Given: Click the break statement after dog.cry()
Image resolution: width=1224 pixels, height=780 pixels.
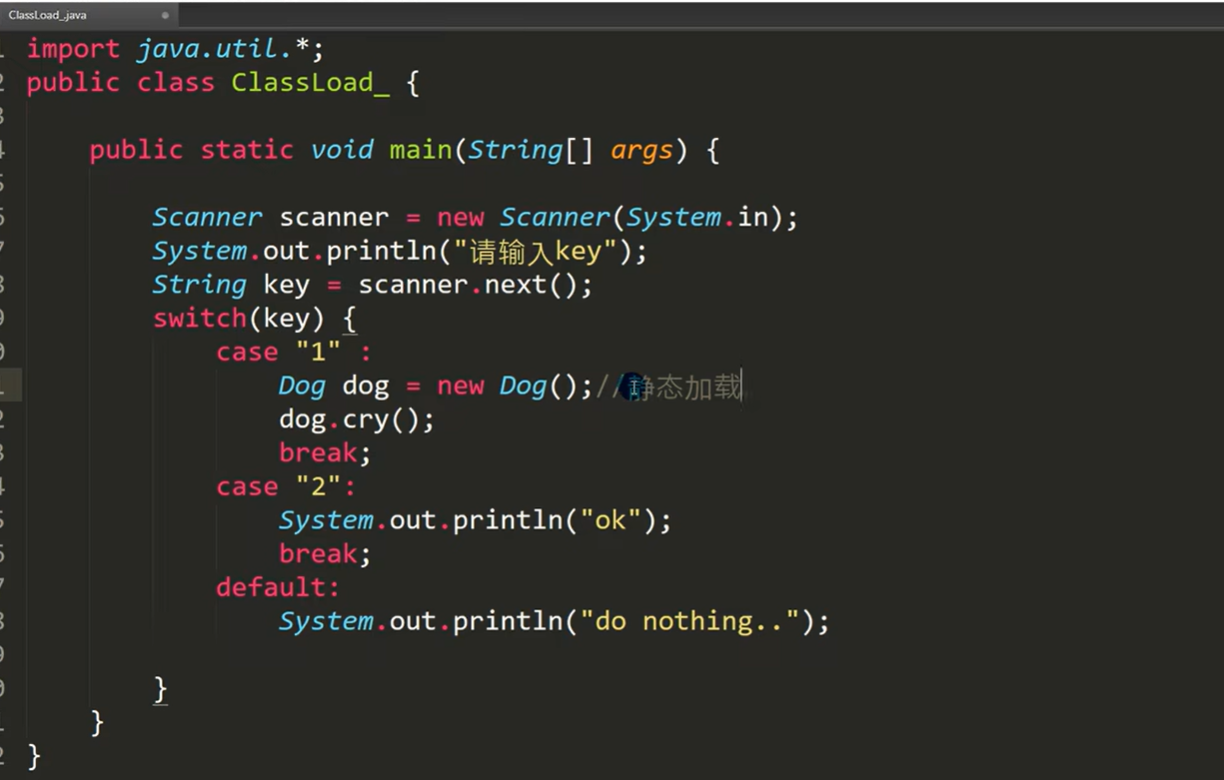Looking at the screenshot, I should (325, 453).
